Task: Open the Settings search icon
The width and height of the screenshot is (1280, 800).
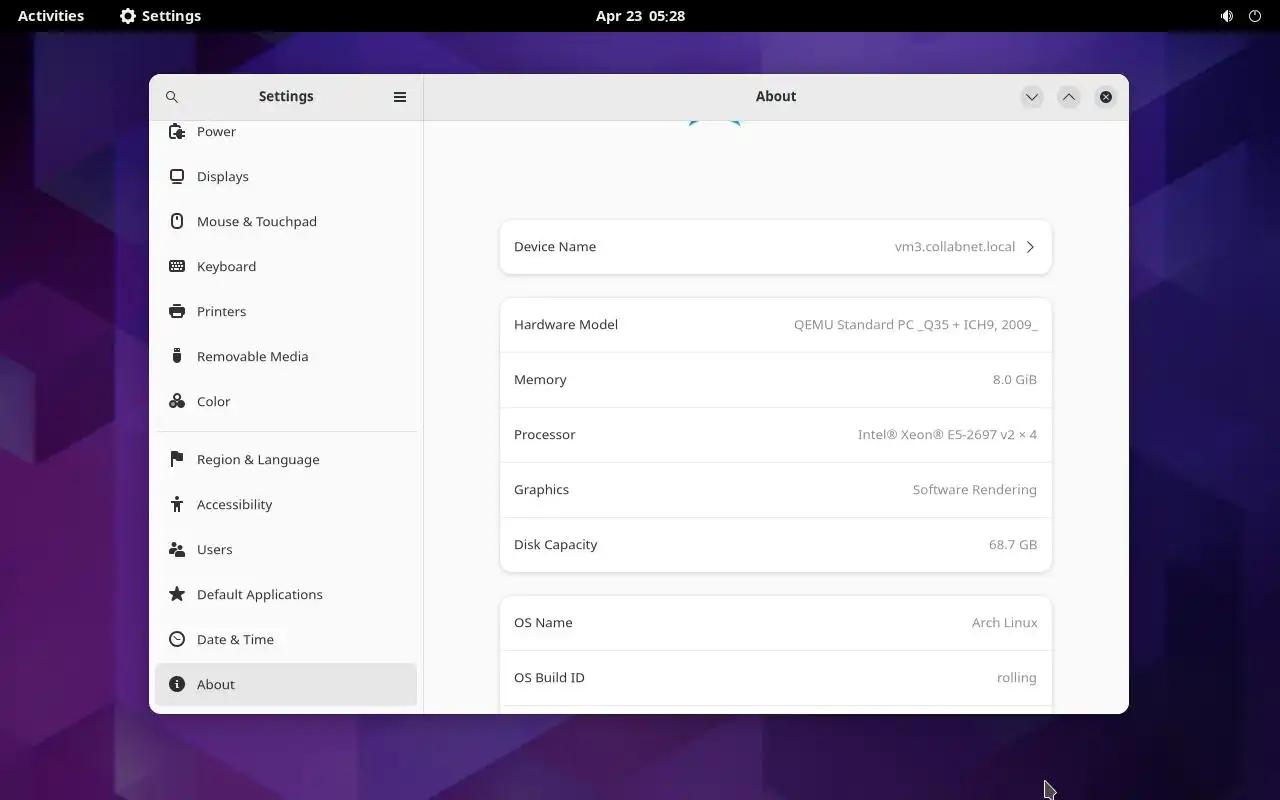Action: coord(172,97)
